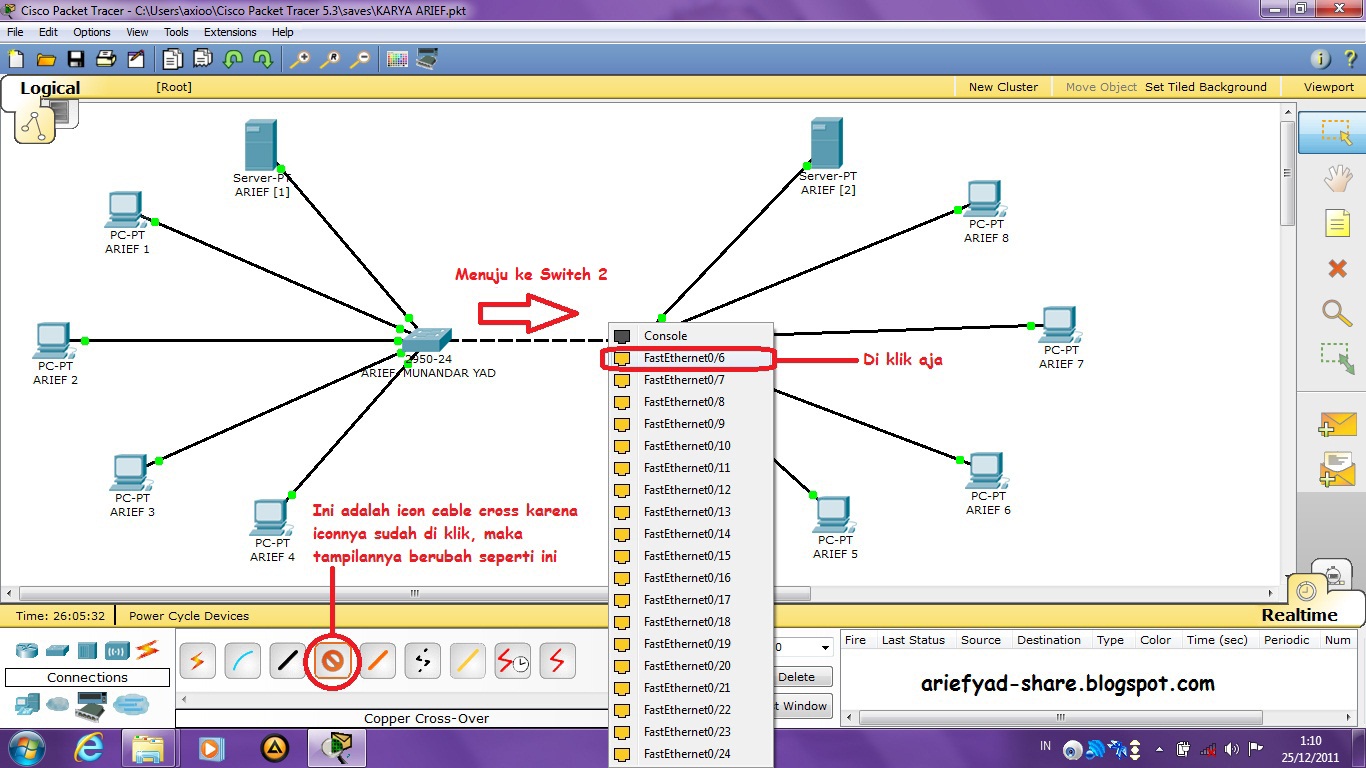Click the Paste toolbar icon

click(203, 59)
